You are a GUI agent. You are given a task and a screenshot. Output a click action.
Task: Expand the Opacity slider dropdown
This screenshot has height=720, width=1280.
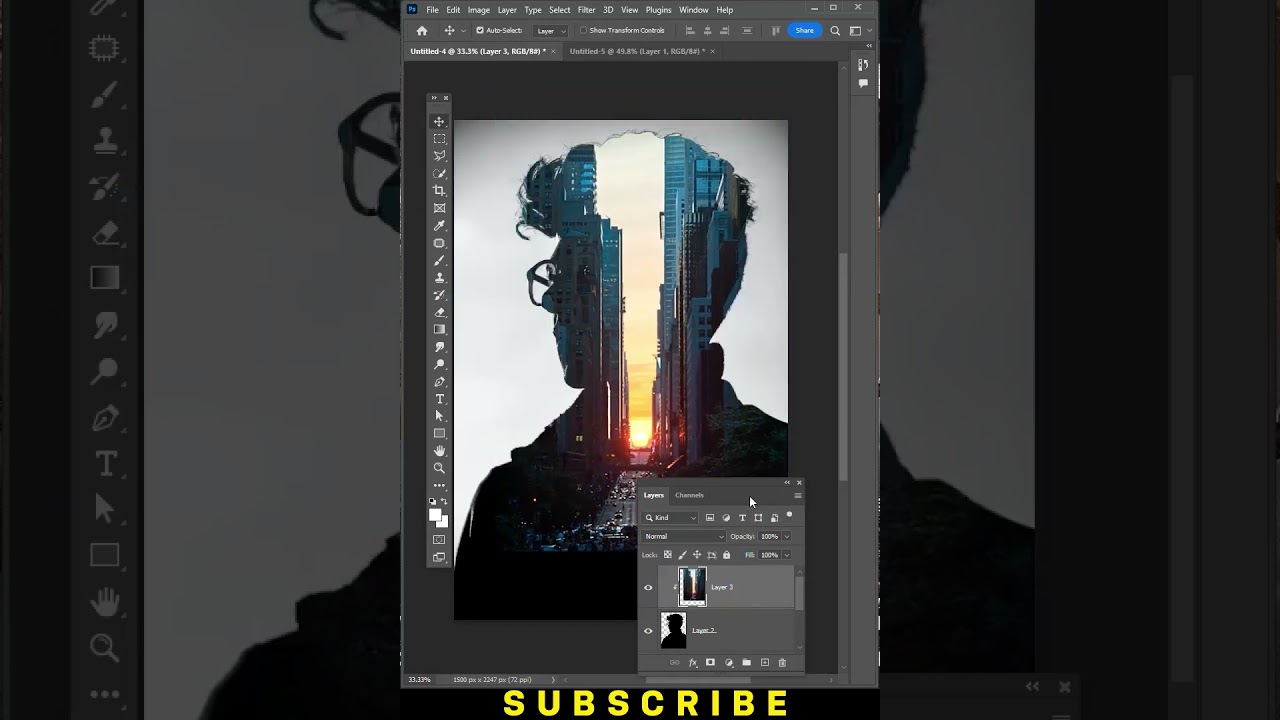[786, 536]
